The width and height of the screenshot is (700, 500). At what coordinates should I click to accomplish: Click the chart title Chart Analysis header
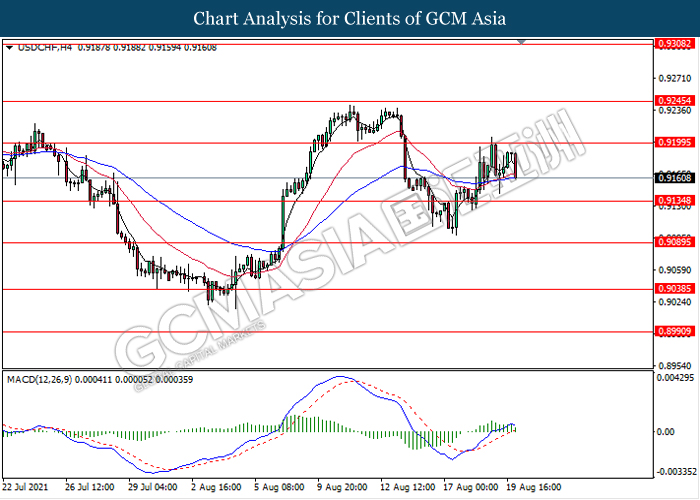pos(350,19)
